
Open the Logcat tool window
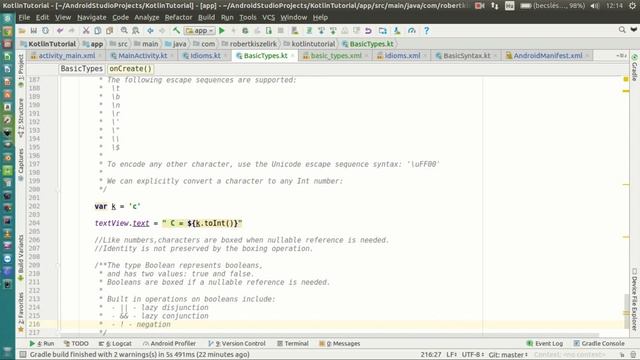point(115,344)
